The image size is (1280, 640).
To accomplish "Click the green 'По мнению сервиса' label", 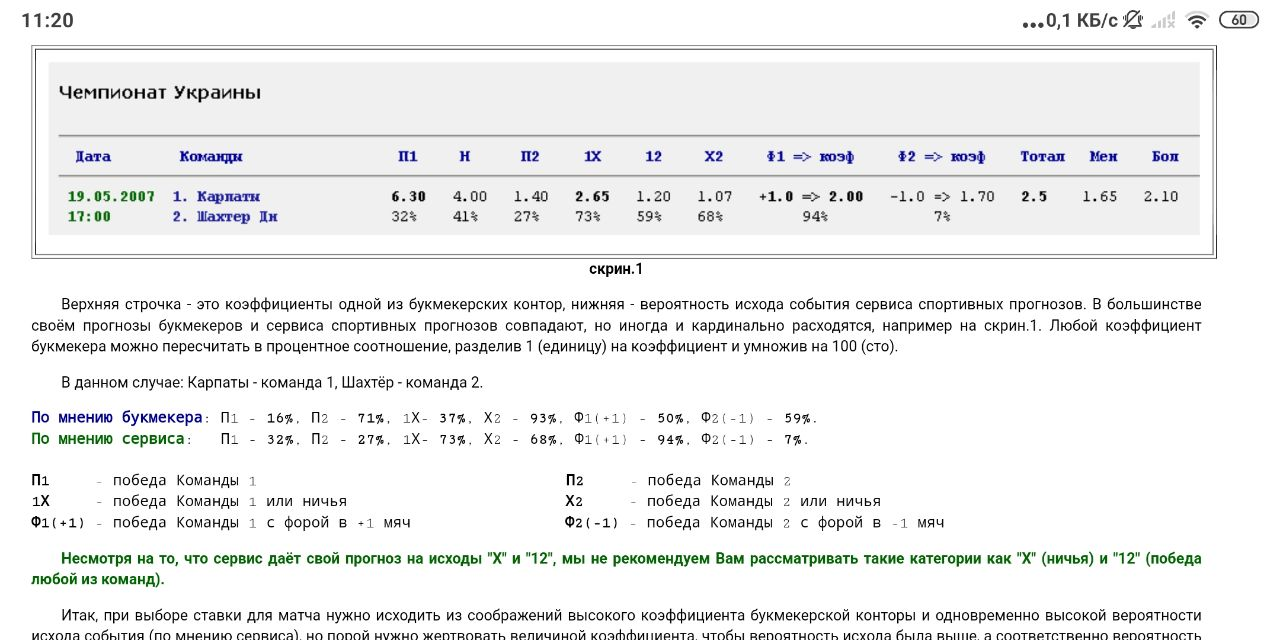I will pyautogui.click(x=108, y=439).
